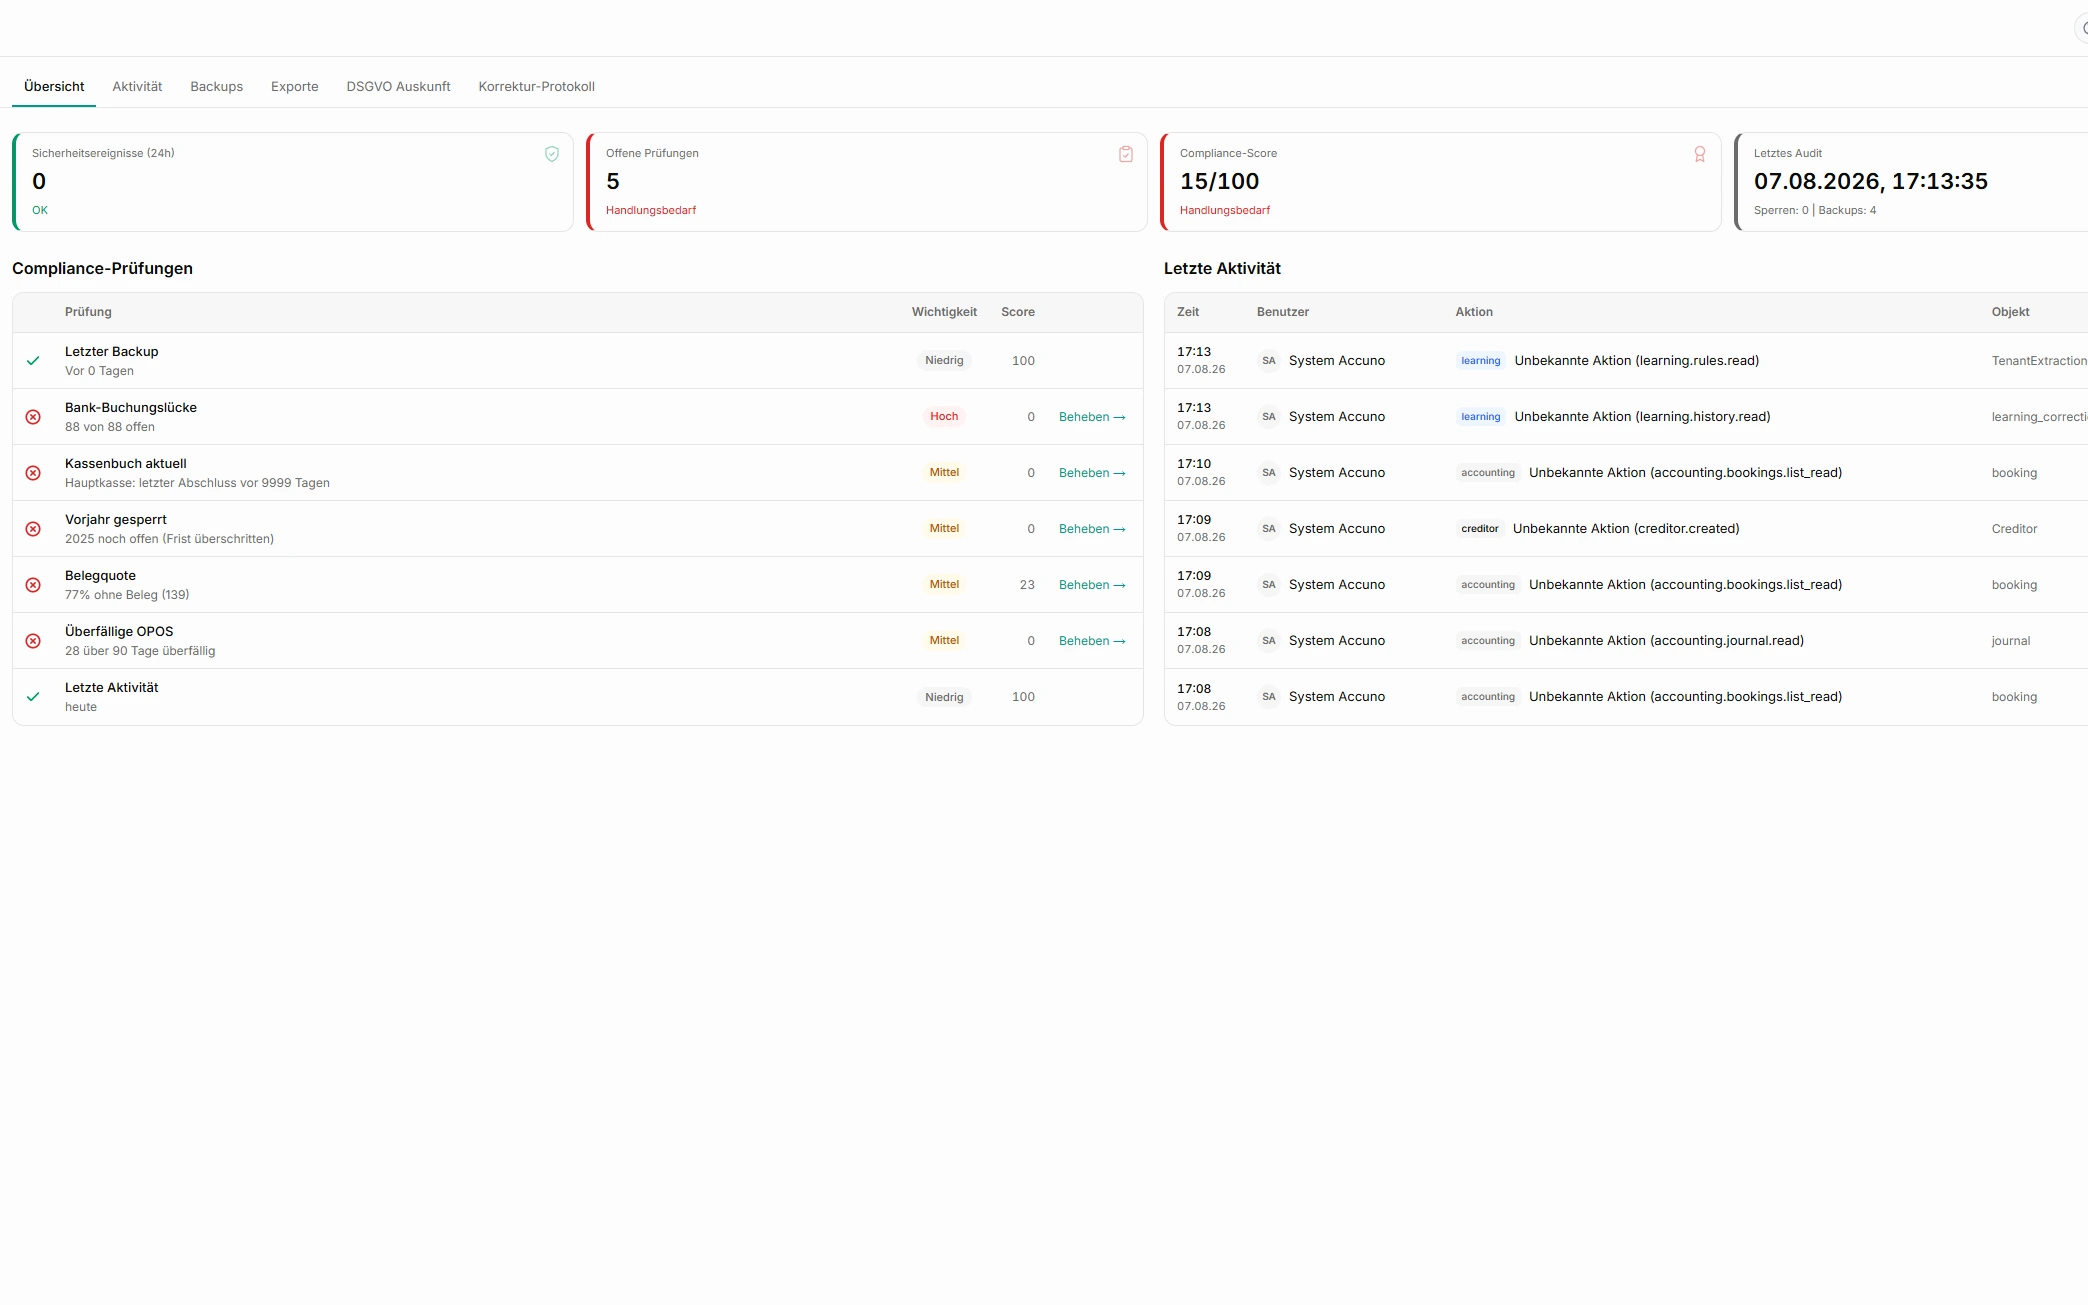This screenshot has width=2088, height=1305.
Task: Click the Letztes Audit date 07.08.2026, 17:13:35
Action: click(1870, 181)
